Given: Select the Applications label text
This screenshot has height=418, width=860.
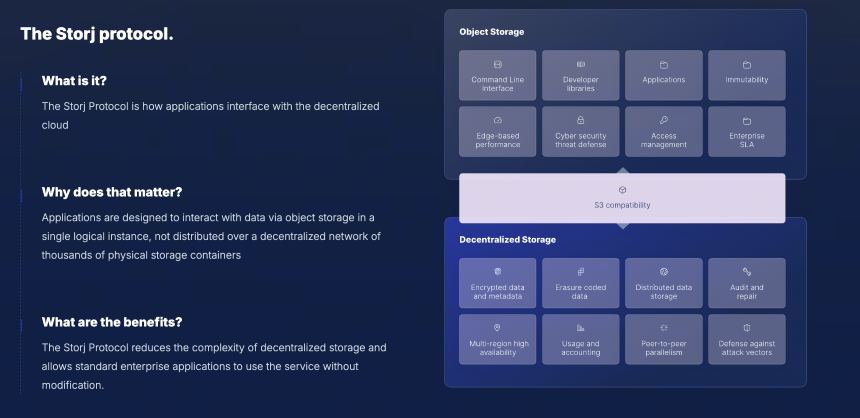Looking at the screenshot, I should 664,80.
